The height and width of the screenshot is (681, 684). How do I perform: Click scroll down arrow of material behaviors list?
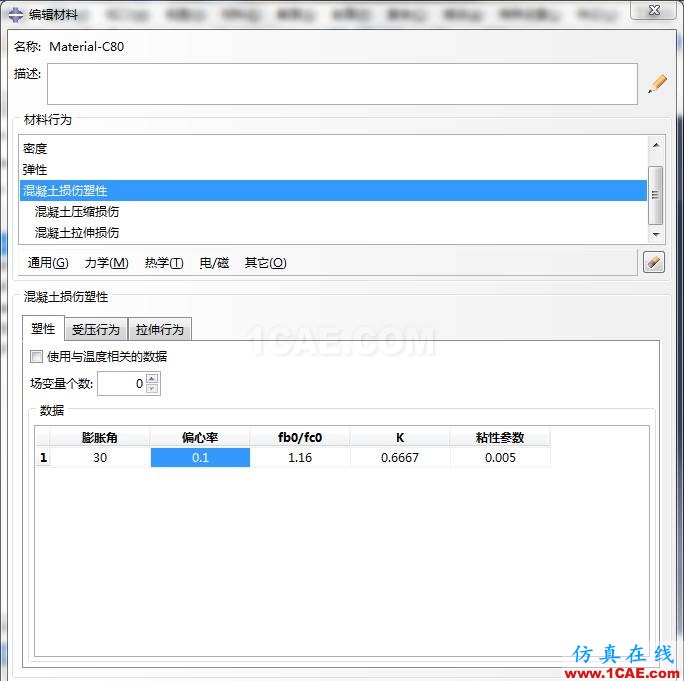click(x=656, y=235)
